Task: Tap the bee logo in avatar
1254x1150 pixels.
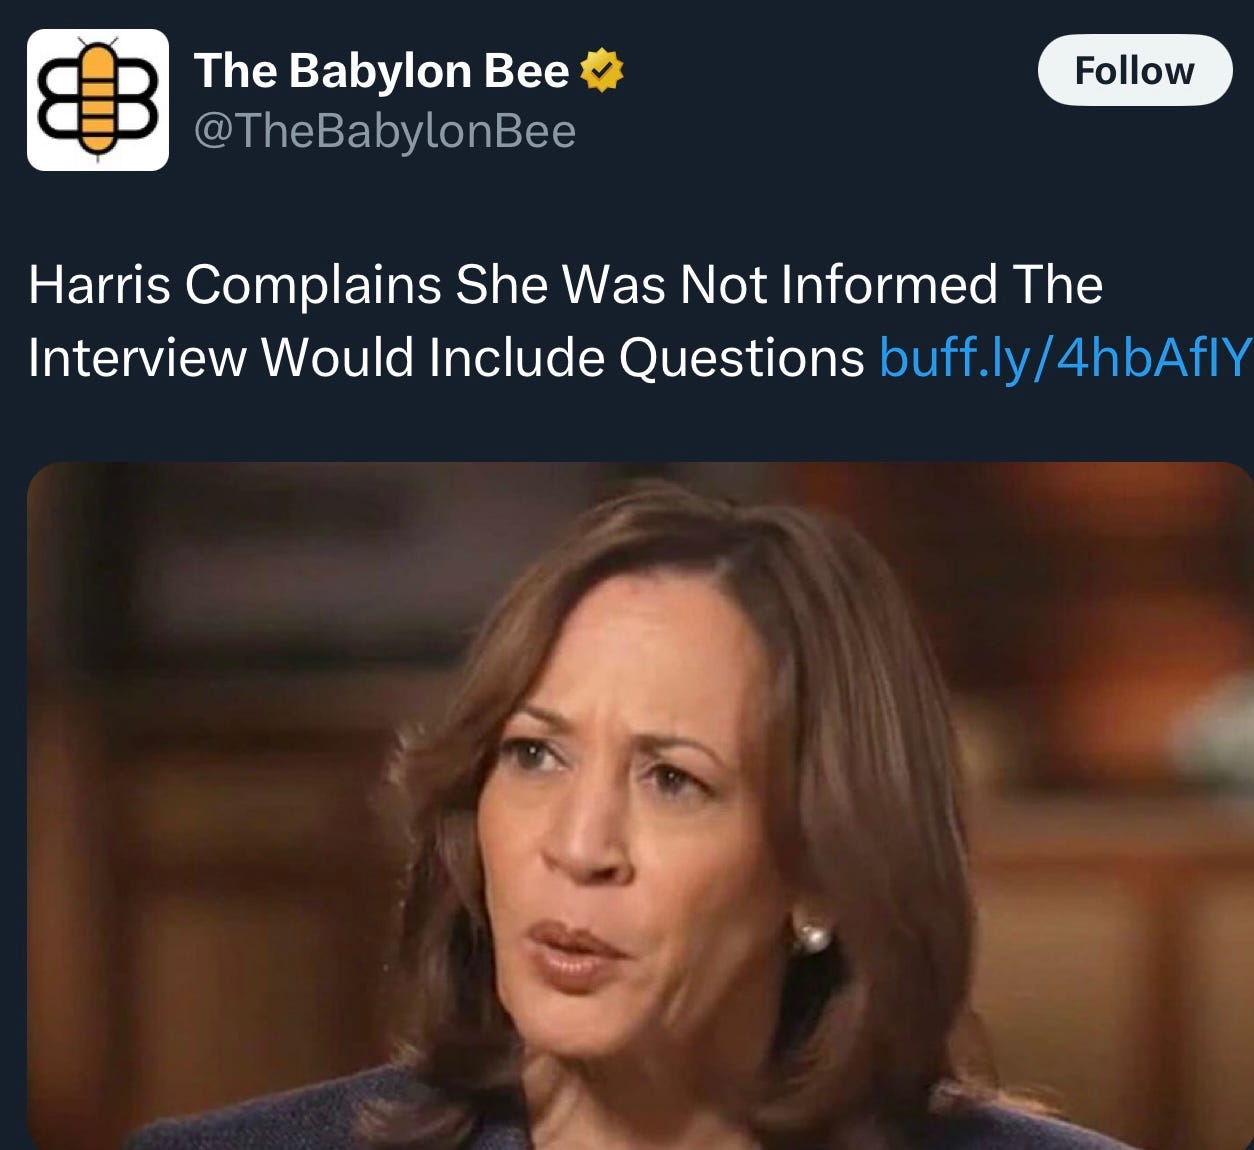Action: (98, 100)
